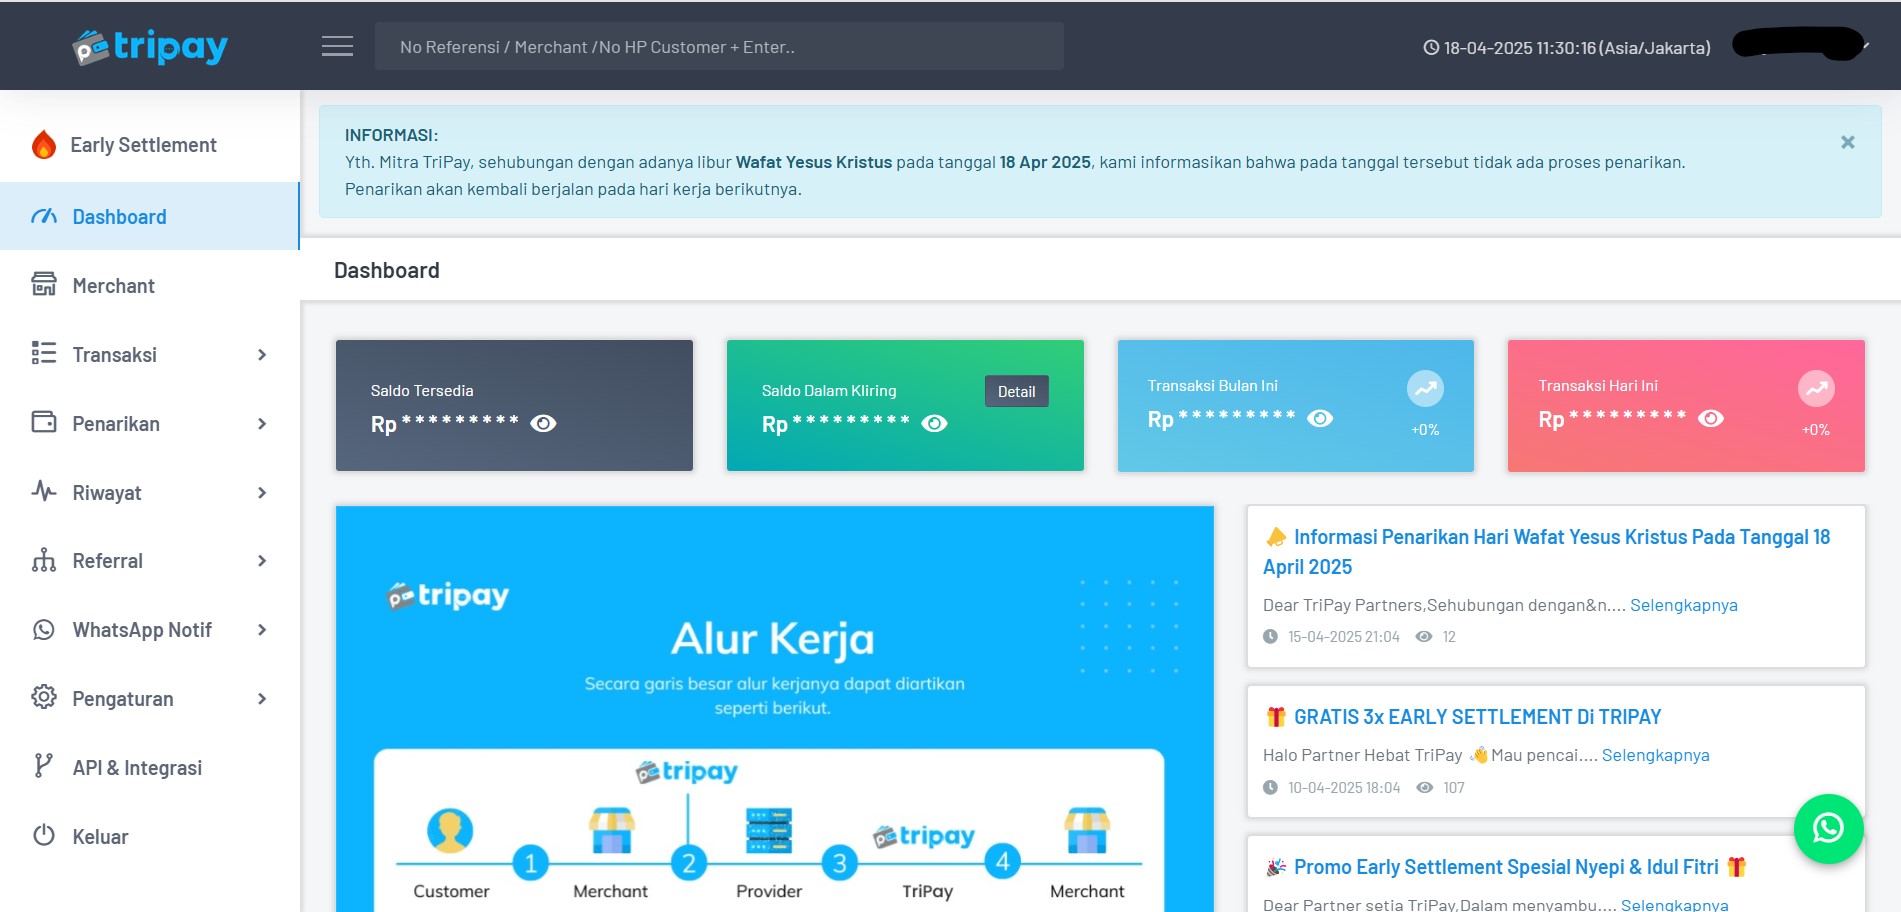The image size is (1901, 912).
Task: Click the Riwayat activity pulse icon
Action: tap(44, 492)
